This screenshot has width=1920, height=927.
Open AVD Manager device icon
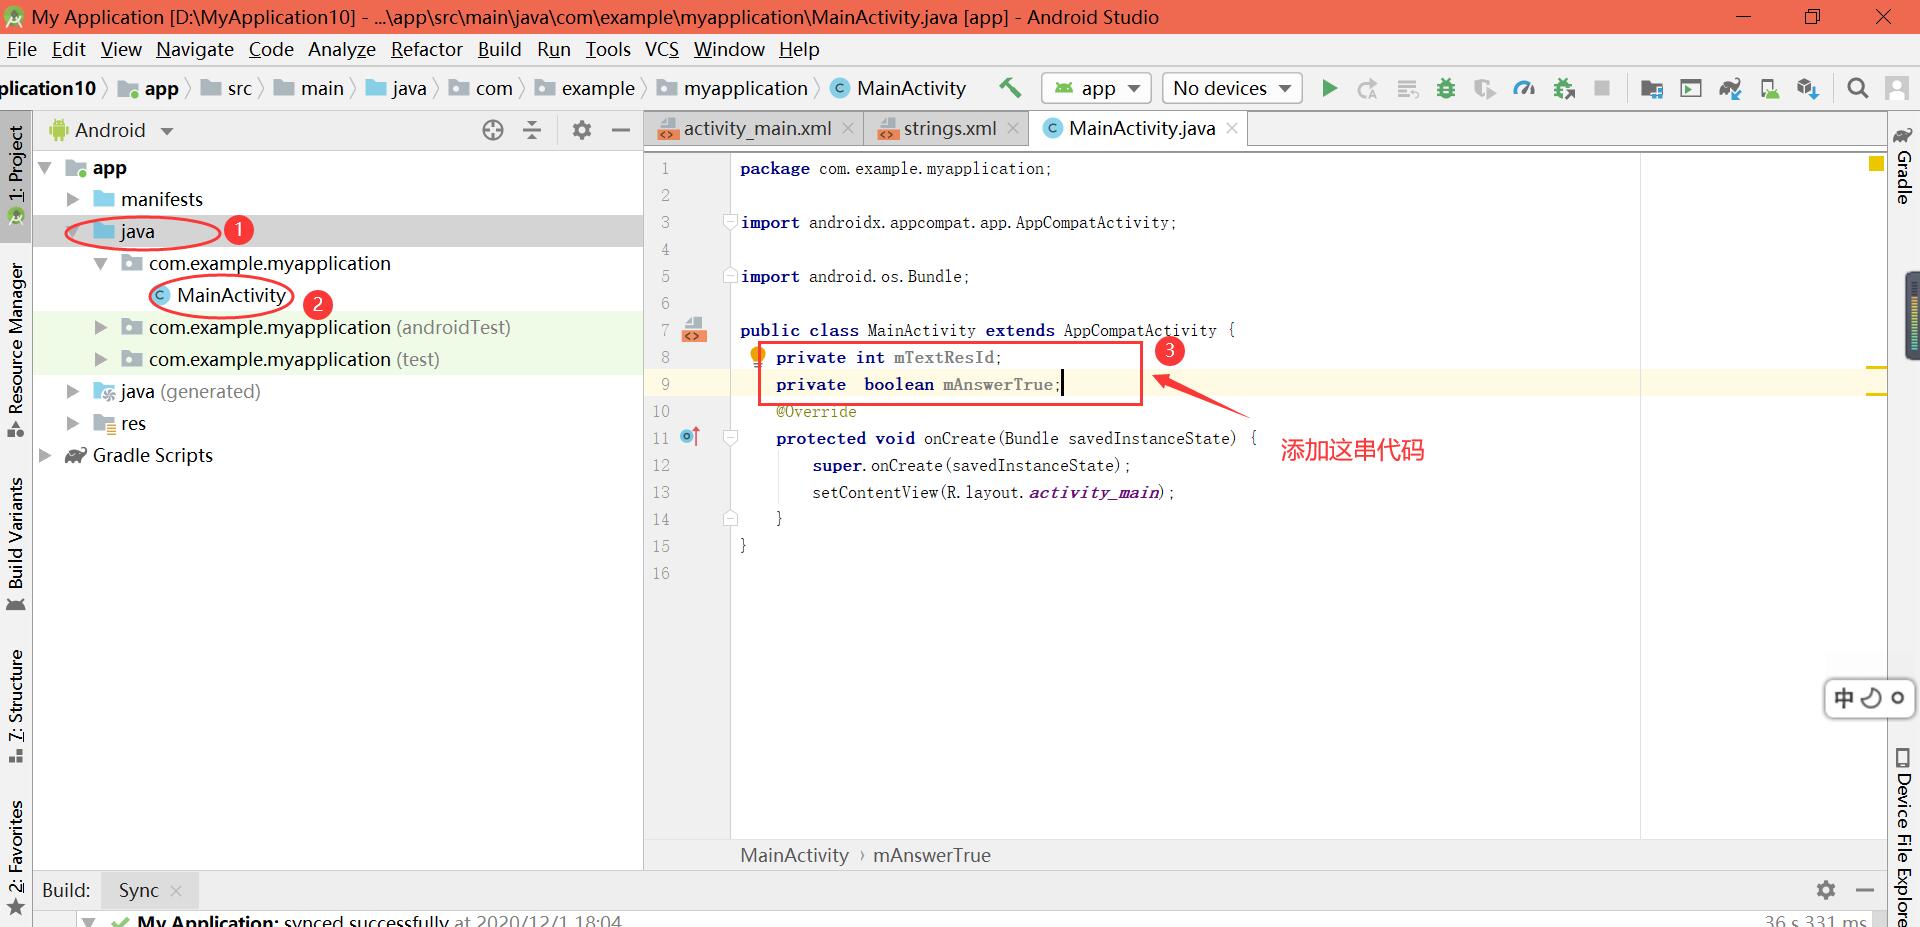coord(1769,89)
